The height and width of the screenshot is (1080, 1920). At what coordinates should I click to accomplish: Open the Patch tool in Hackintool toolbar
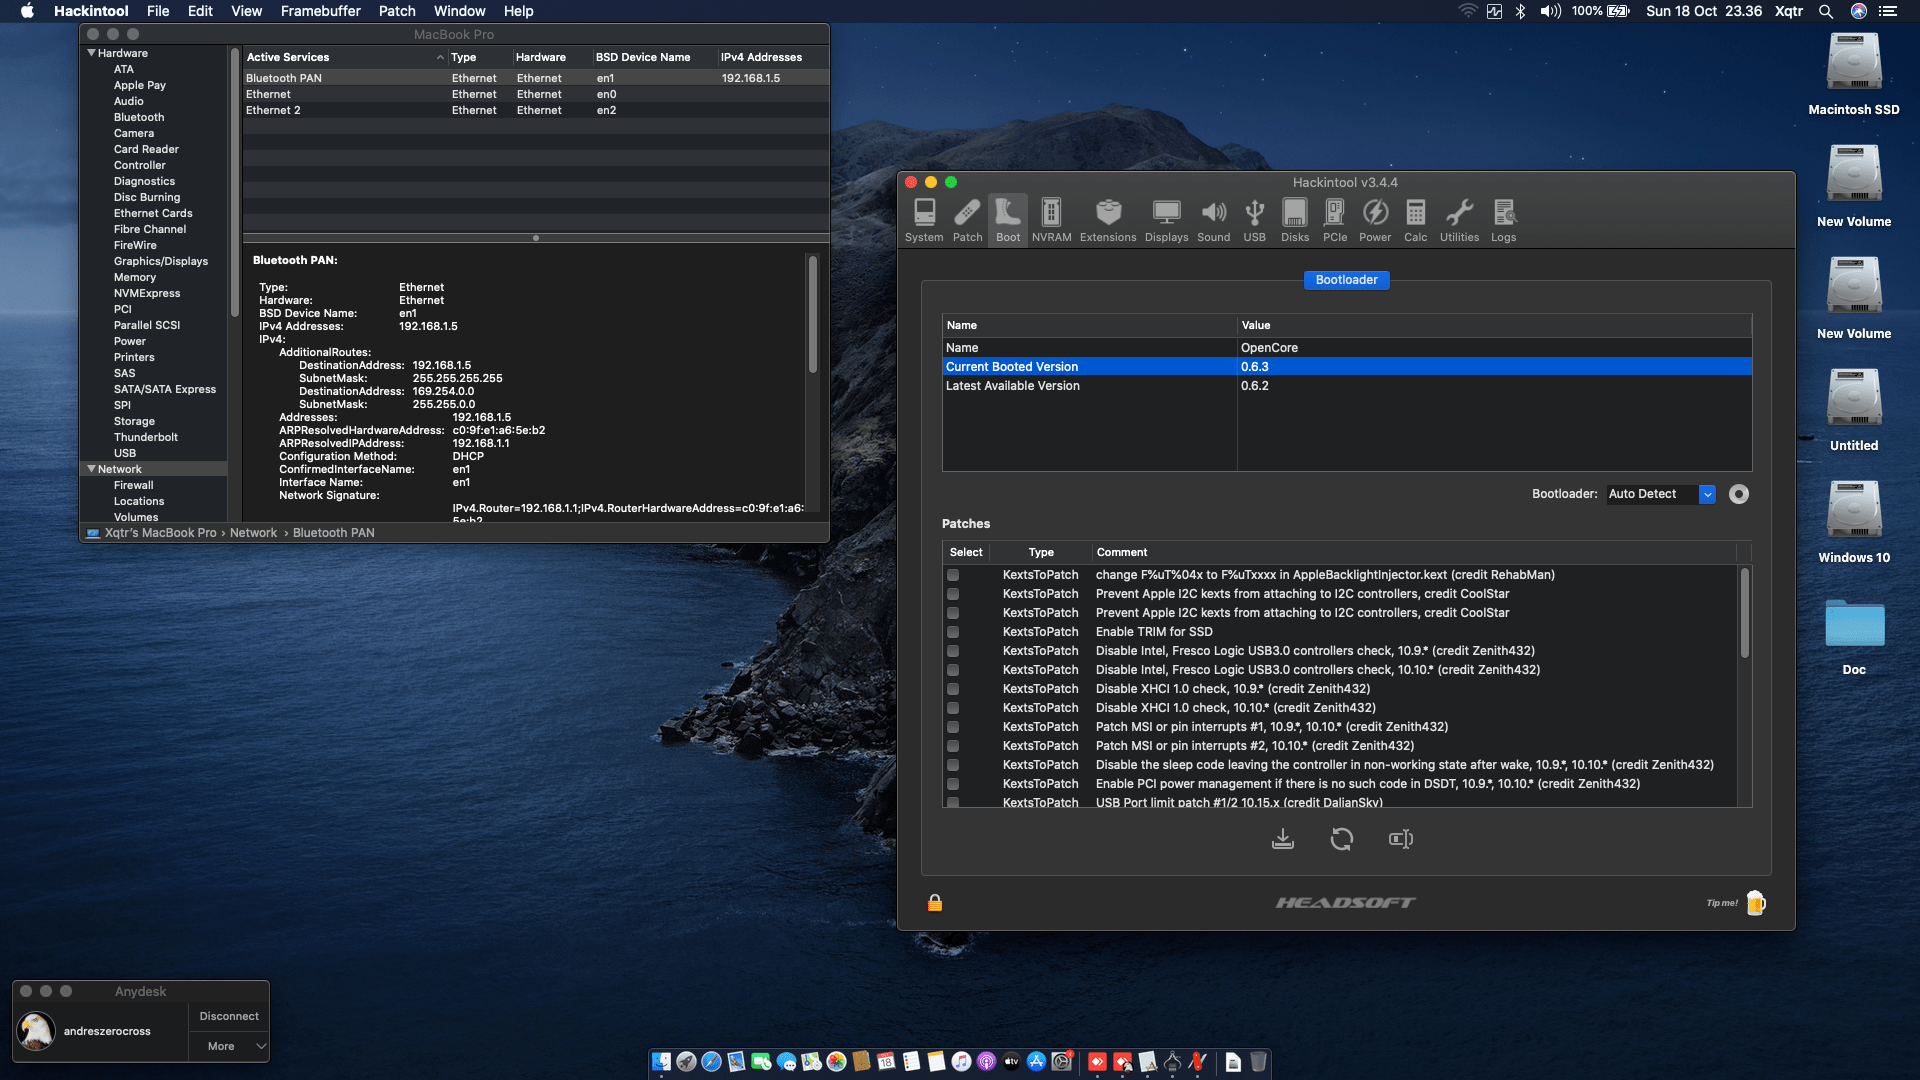click(967, 220)
